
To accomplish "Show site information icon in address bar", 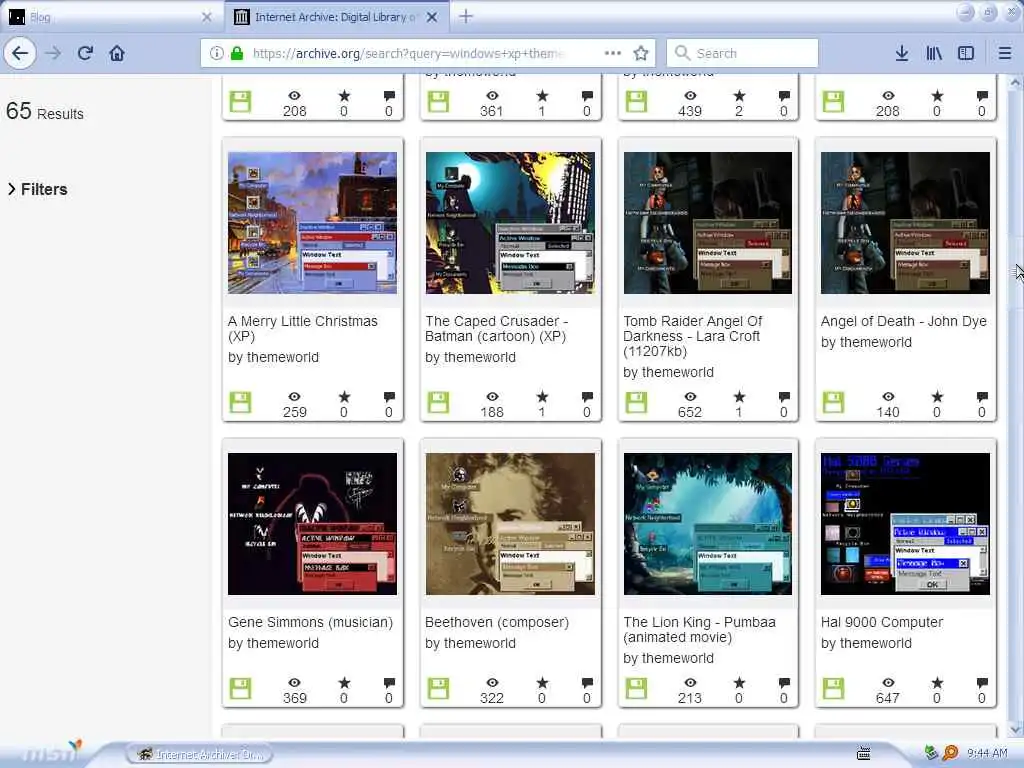I will tap(217, 53).
